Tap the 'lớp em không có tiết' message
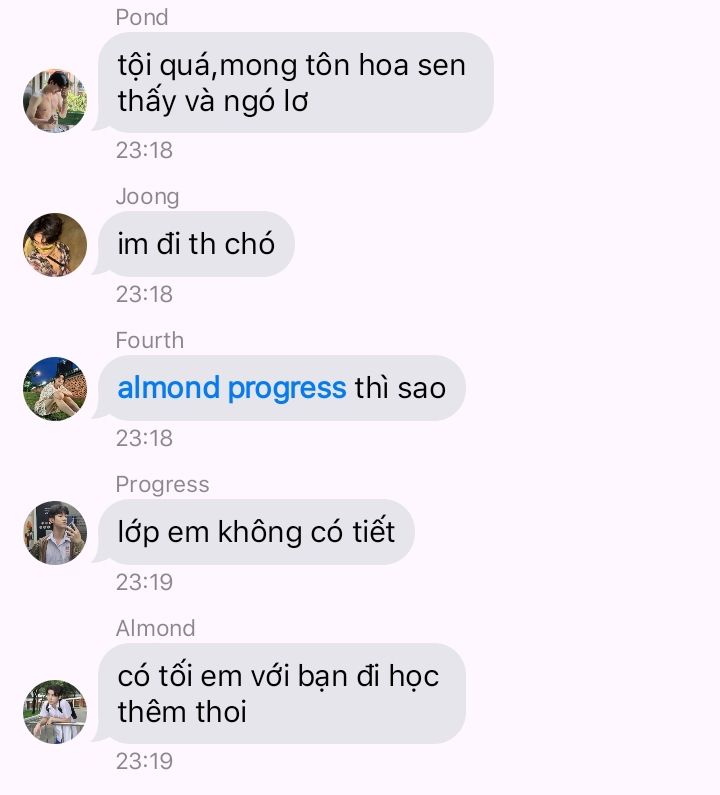Image resolution: width=720 pixels, height=795 pixels. 256,532
